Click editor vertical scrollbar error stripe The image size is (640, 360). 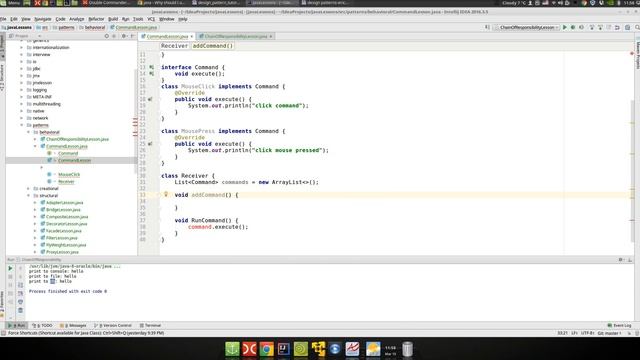(x=632, y=153)
